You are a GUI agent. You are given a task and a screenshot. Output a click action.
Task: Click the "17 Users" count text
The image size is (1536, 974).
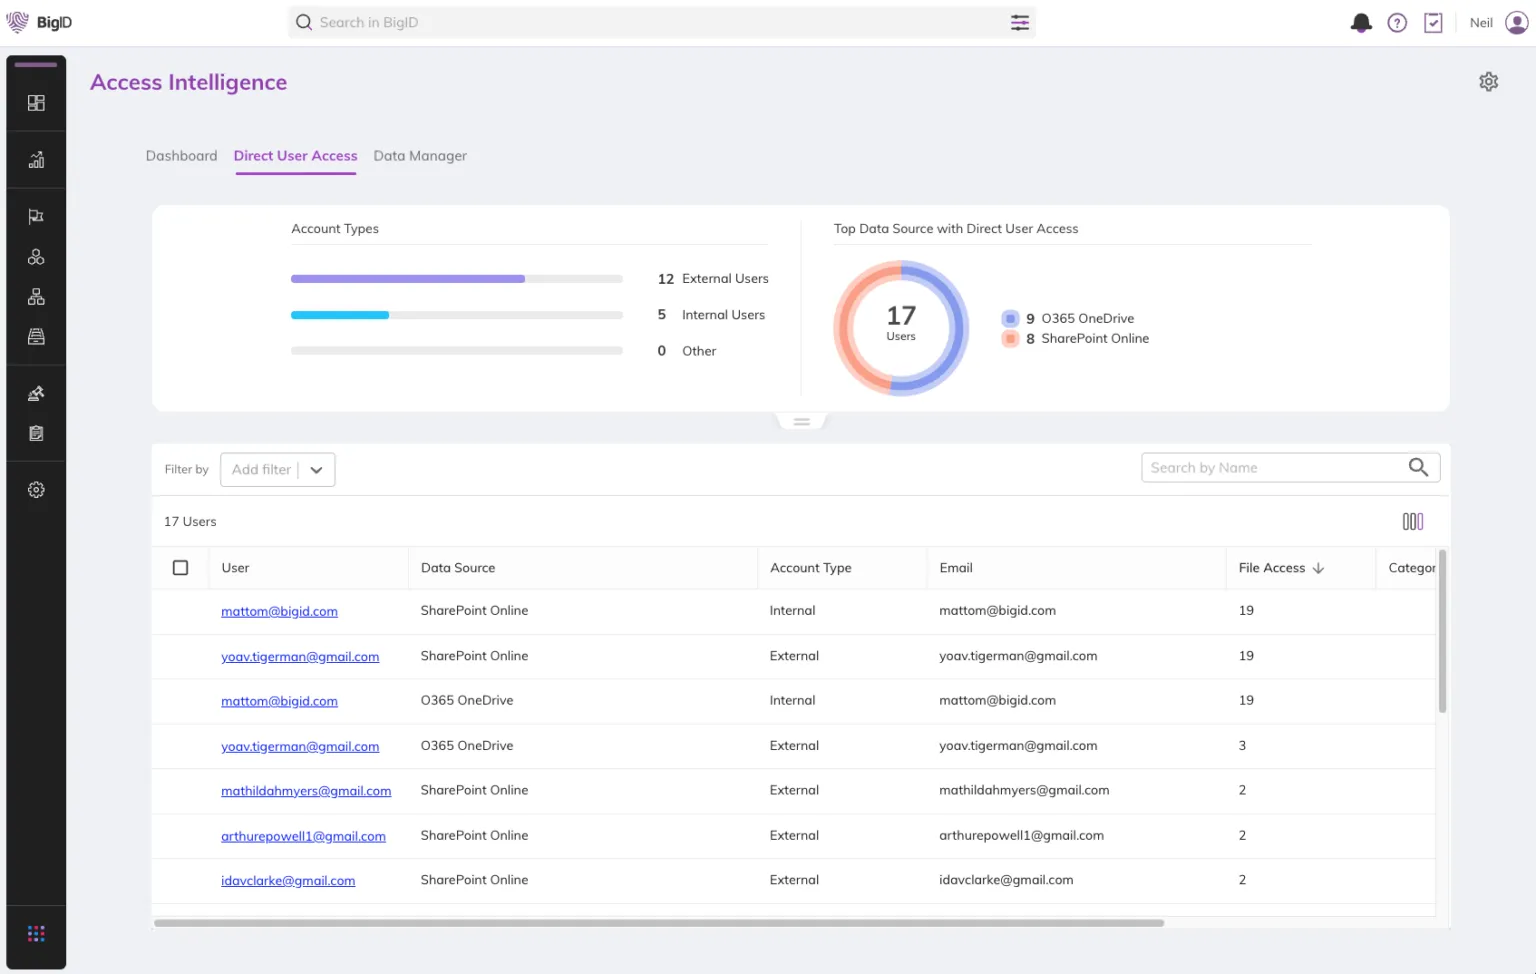click(190, 522)
